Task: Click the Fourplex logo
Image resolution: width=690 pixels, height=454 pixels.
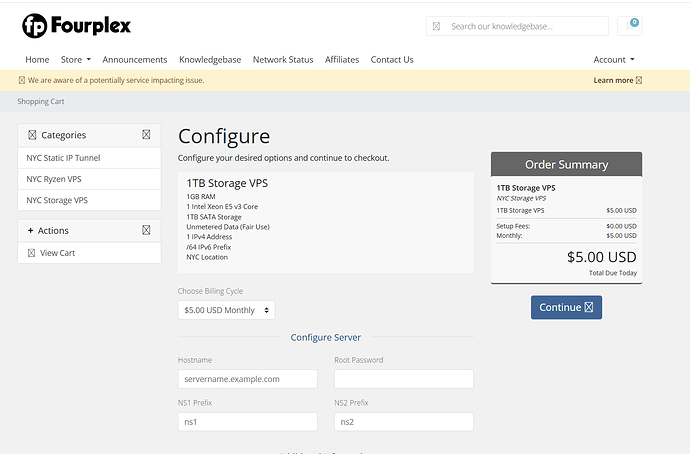Action: click(x=77, y=26)
